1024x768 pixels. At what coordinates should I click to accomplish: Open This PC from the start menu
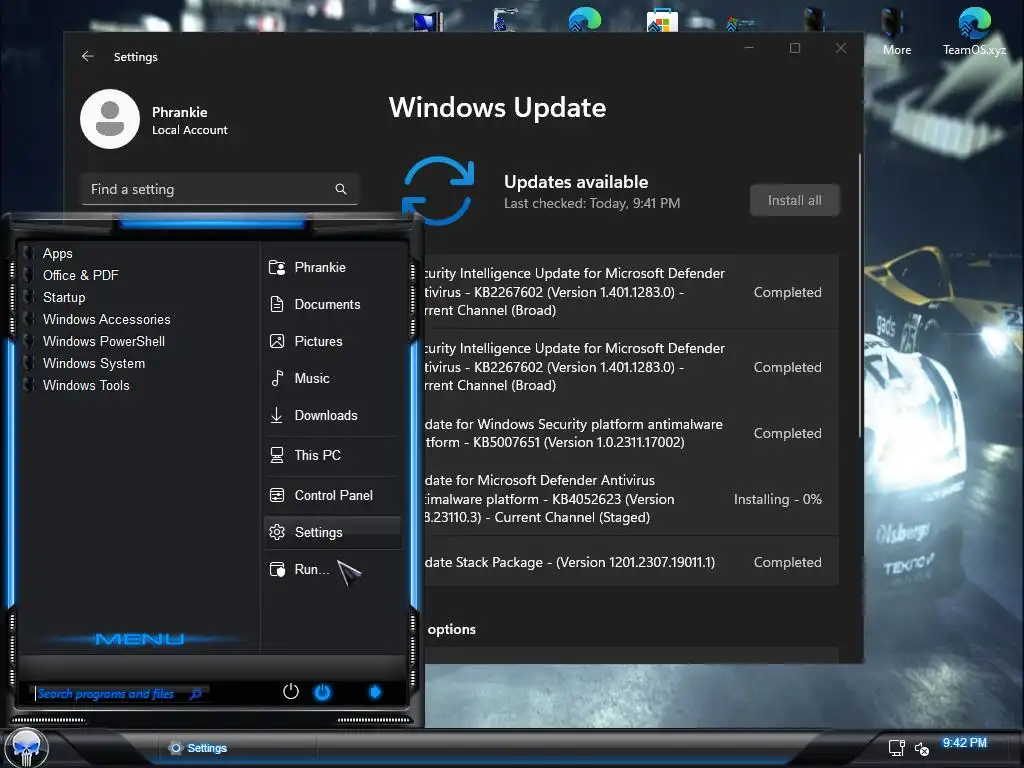coord(332,455)
